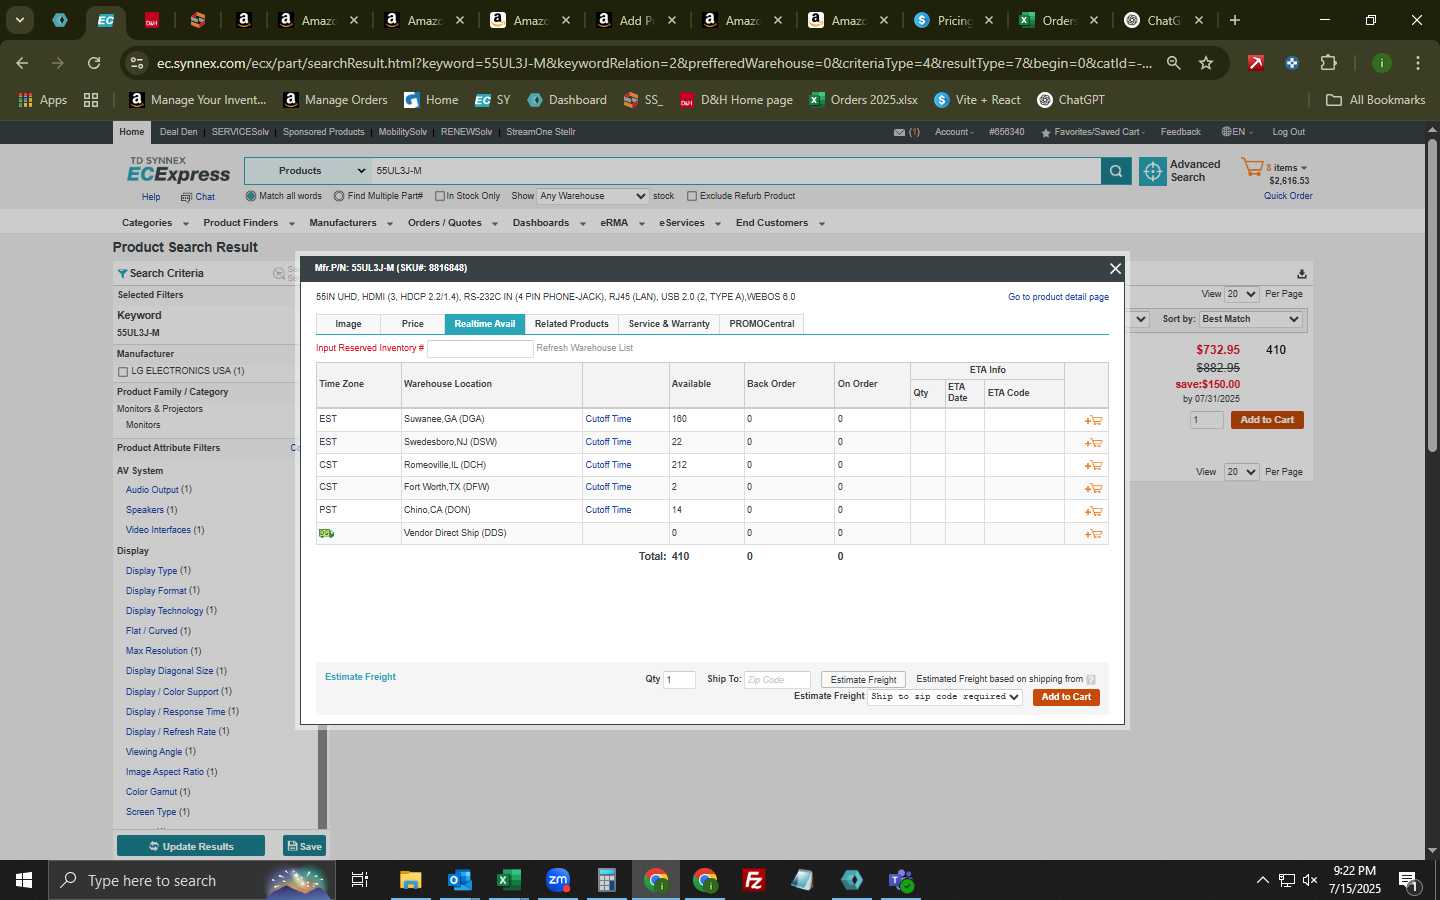This screenshot has width=1440, height=900.
Task: Open Estimate Freight ship method dropdown
Action: 944,697
